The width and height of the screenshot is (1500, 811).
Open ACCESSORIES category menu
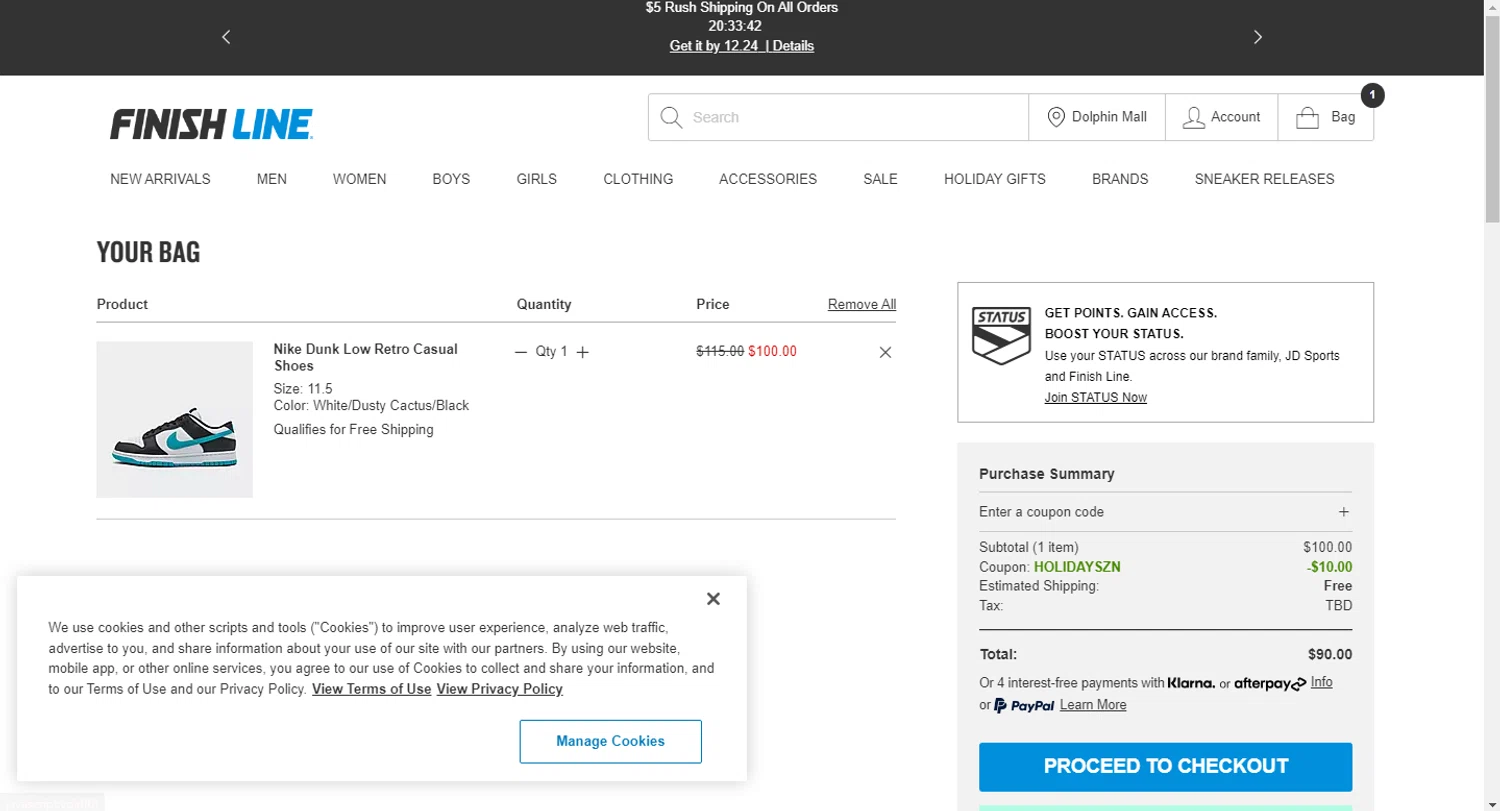coord(768,179)
